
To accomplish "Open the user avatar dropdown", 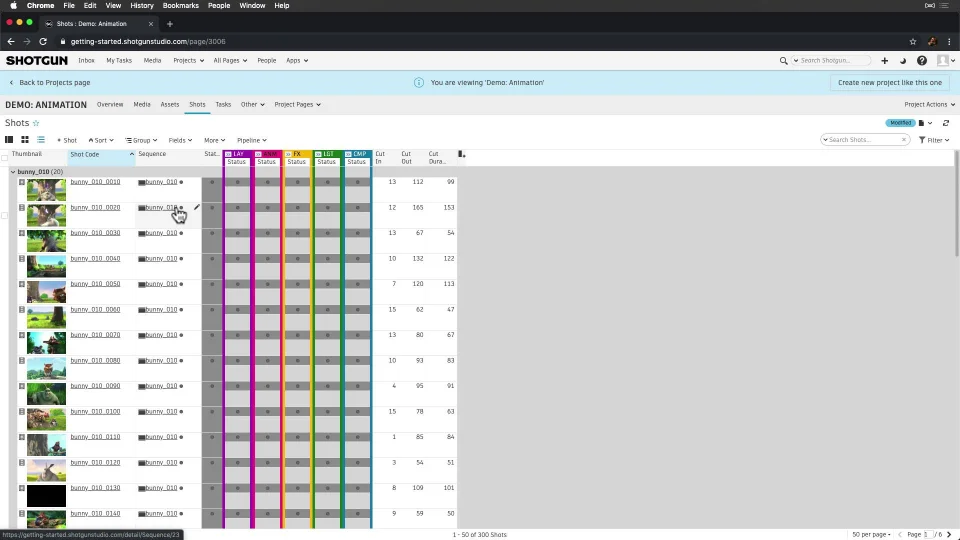I will tap(946, 61).
